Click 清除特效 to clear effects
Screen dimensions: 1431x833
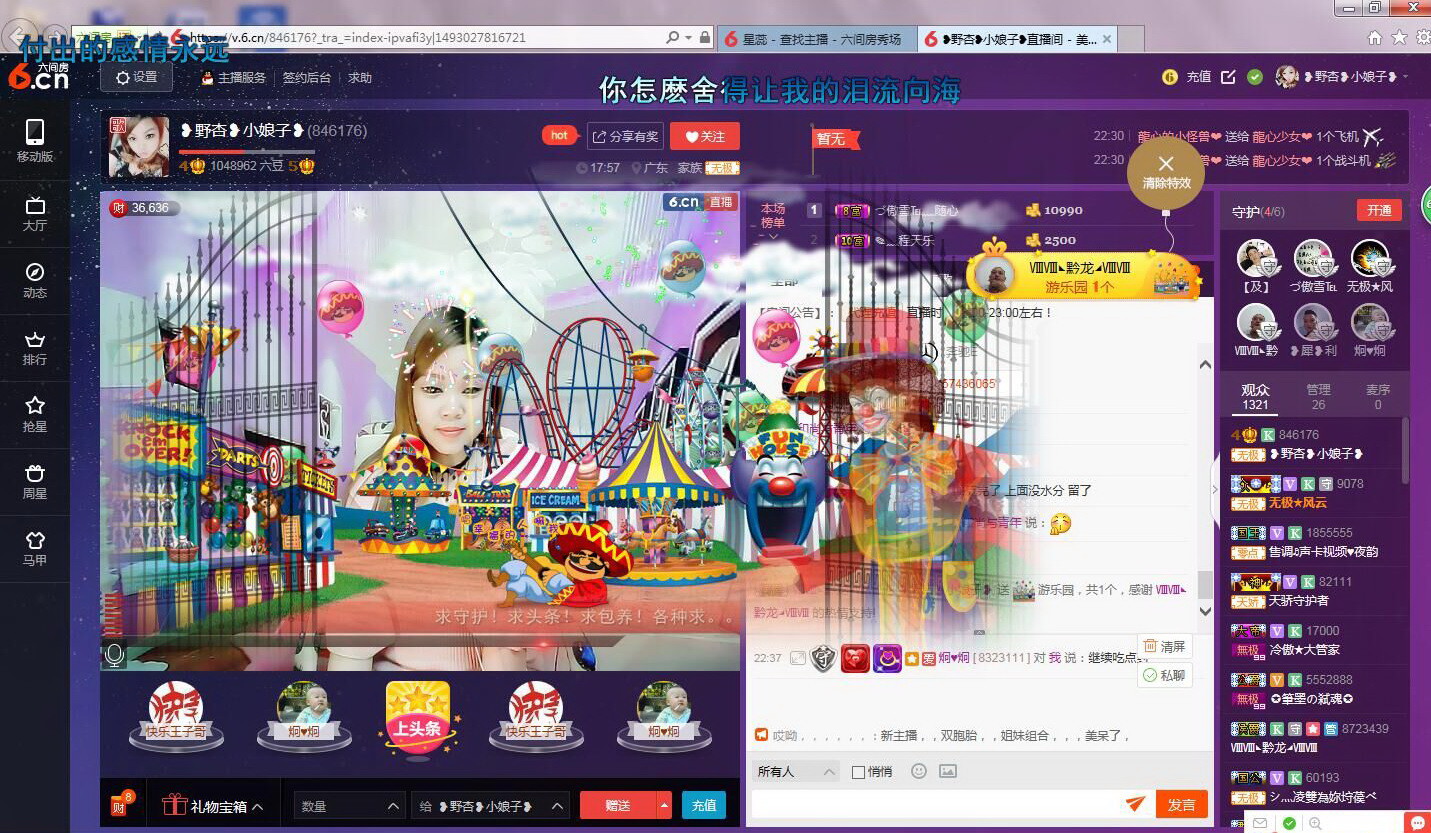click(1166, 172)
